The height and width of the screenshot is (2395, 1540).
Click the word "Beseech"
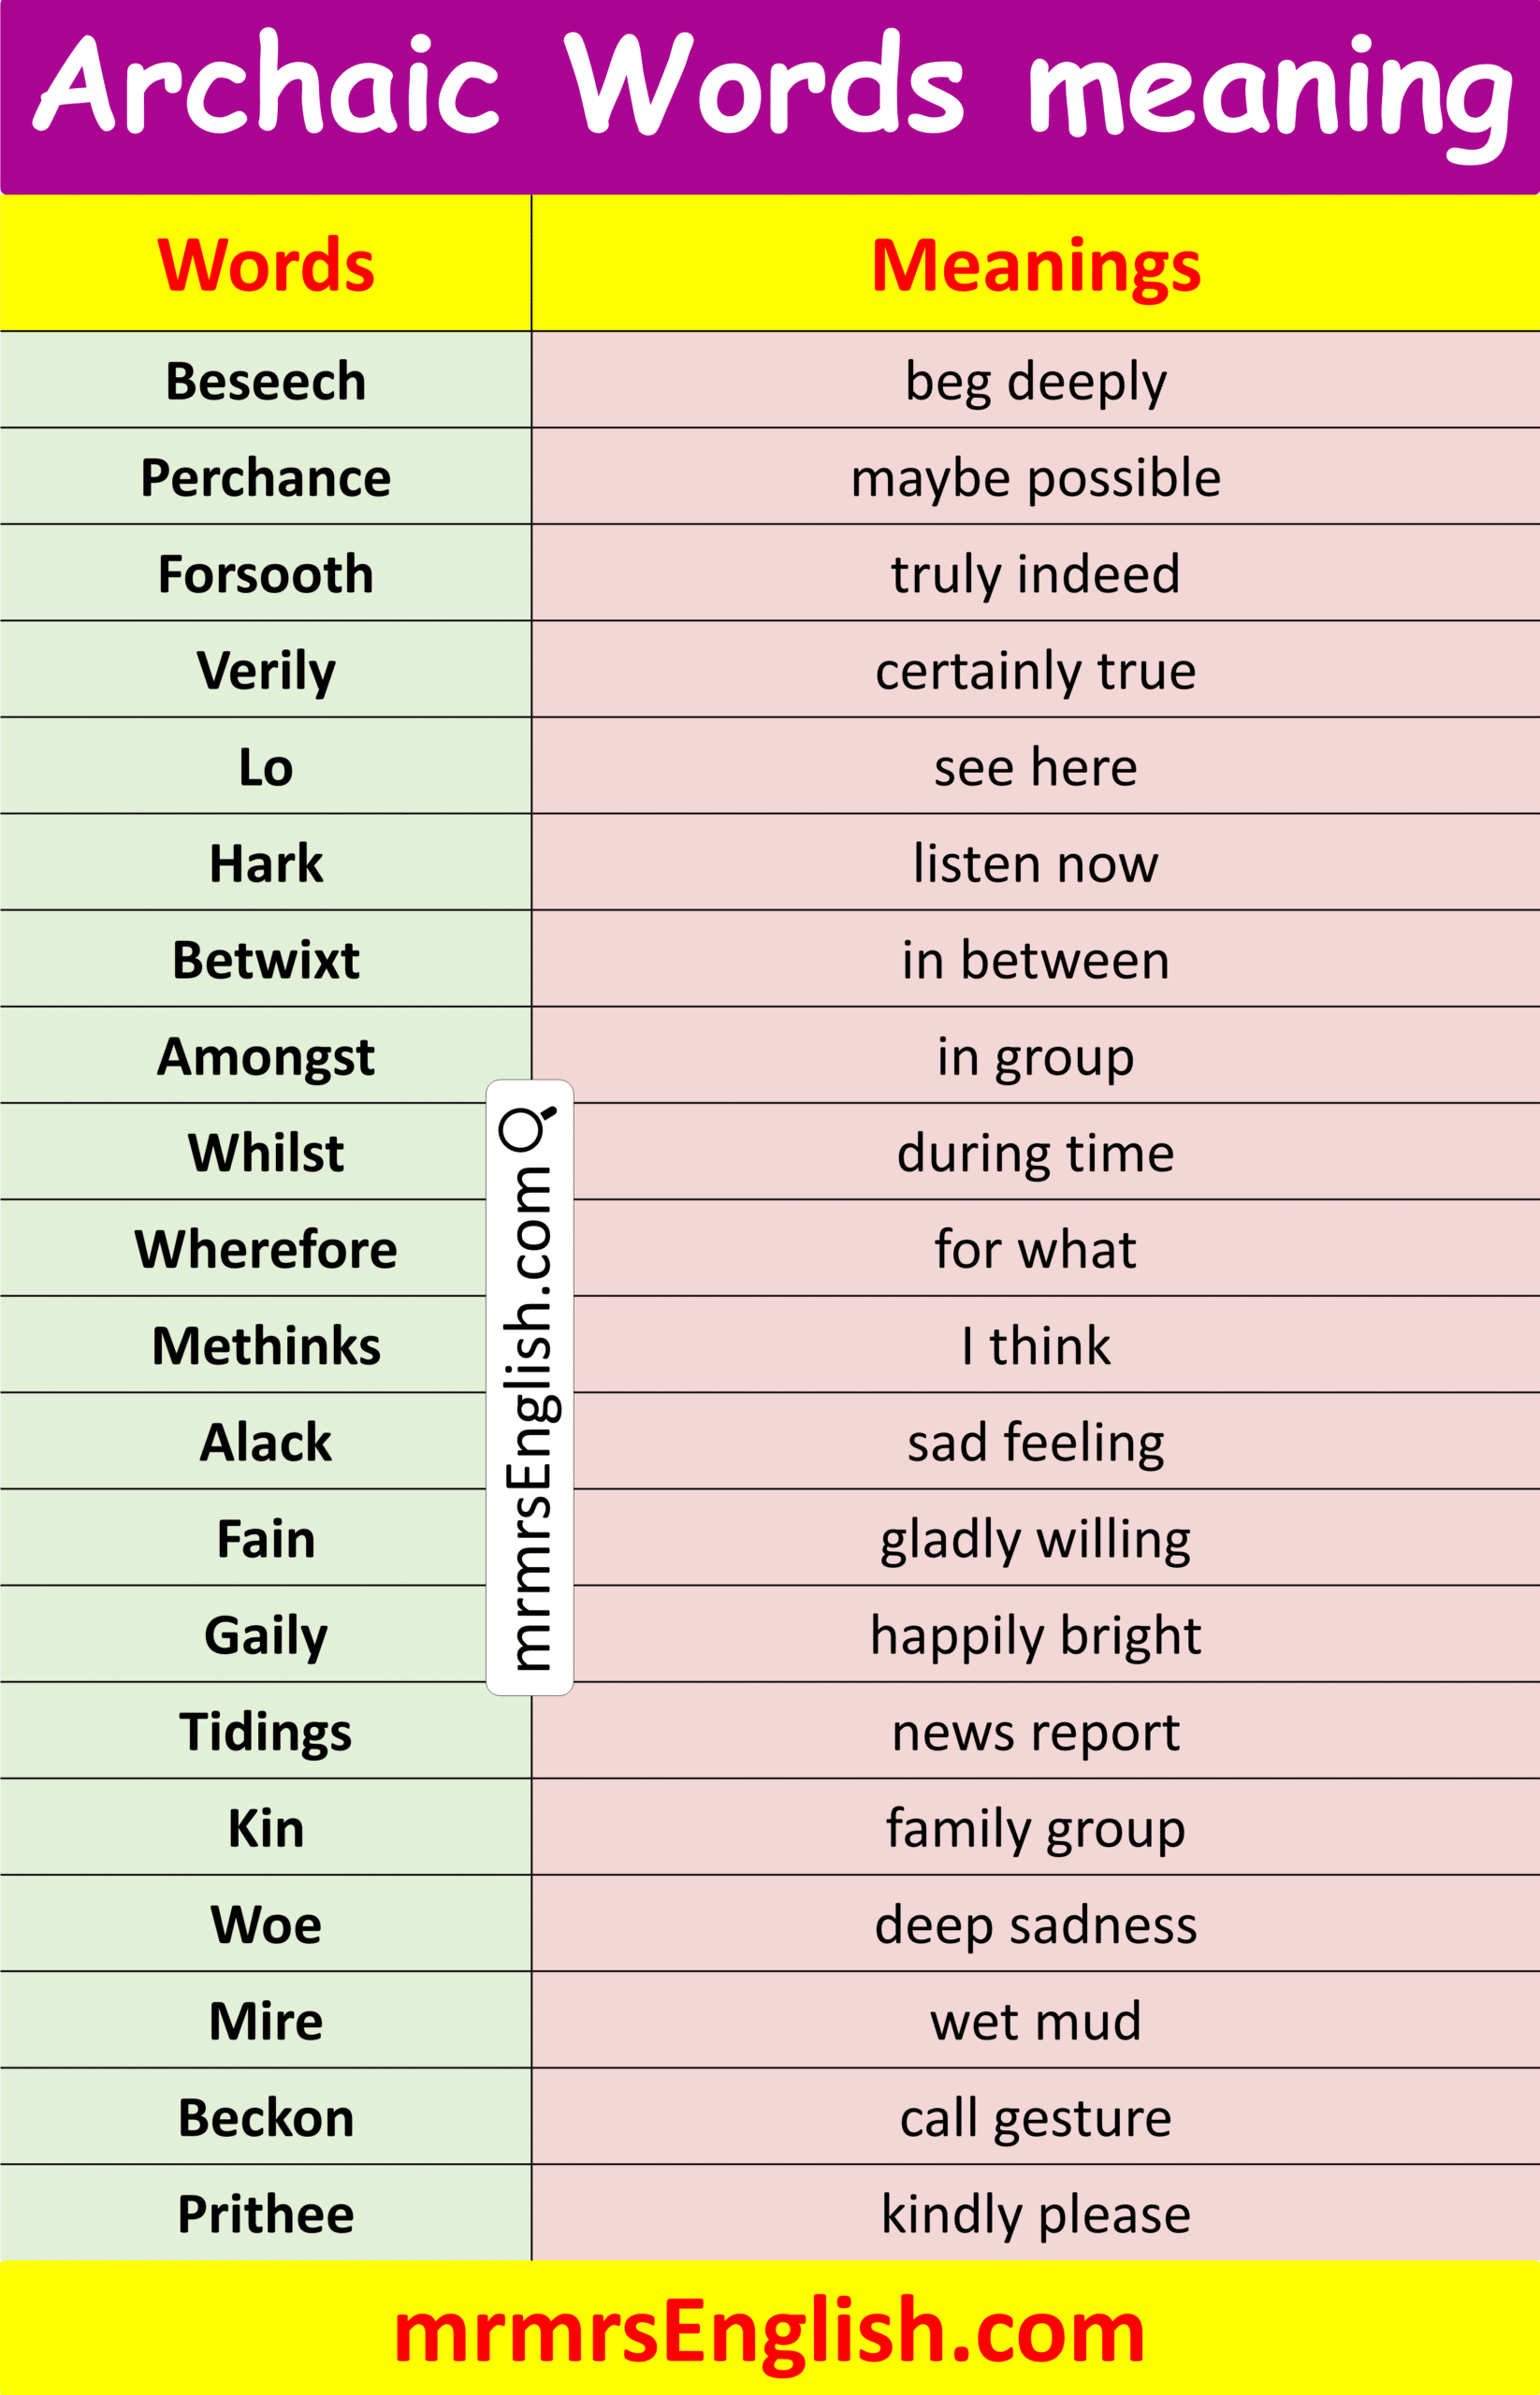[266, 381]
